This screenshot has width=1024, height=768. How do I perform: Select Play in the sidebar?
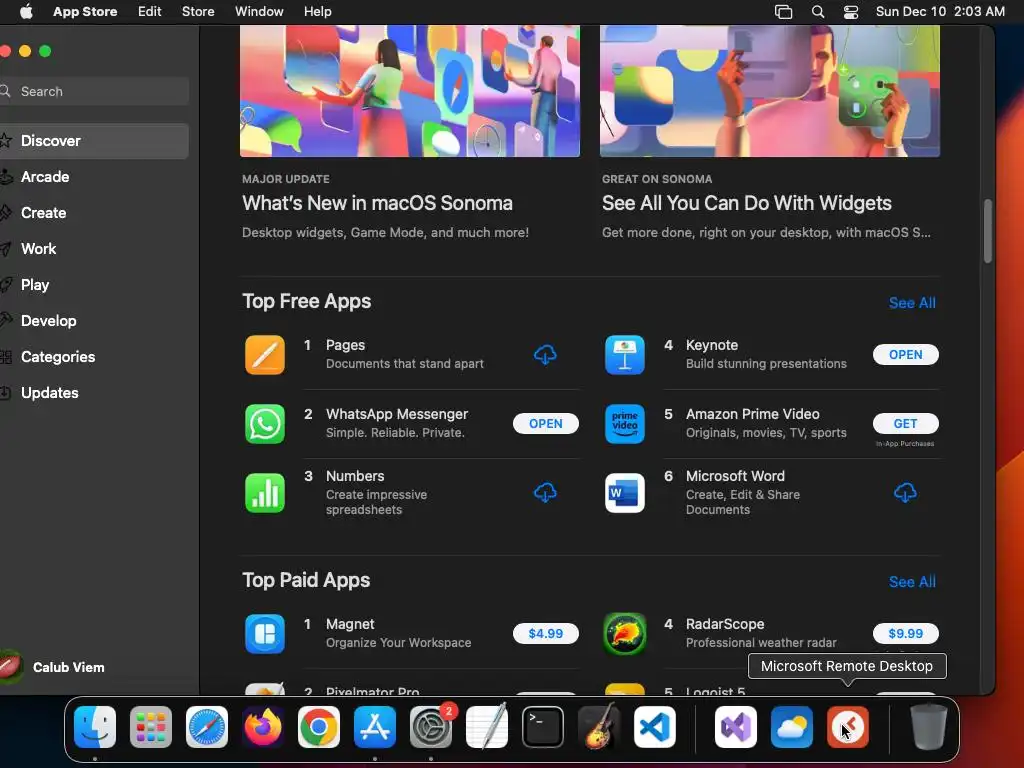pyautogui.click(x=93, y=285)
